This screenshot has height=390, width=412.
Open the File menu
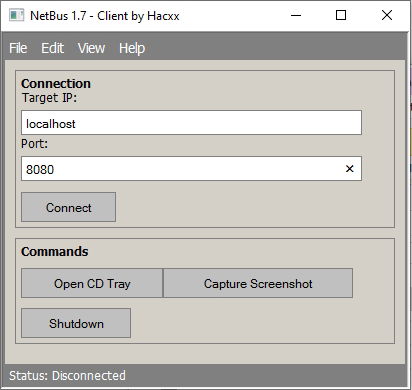tap(18, 48)
